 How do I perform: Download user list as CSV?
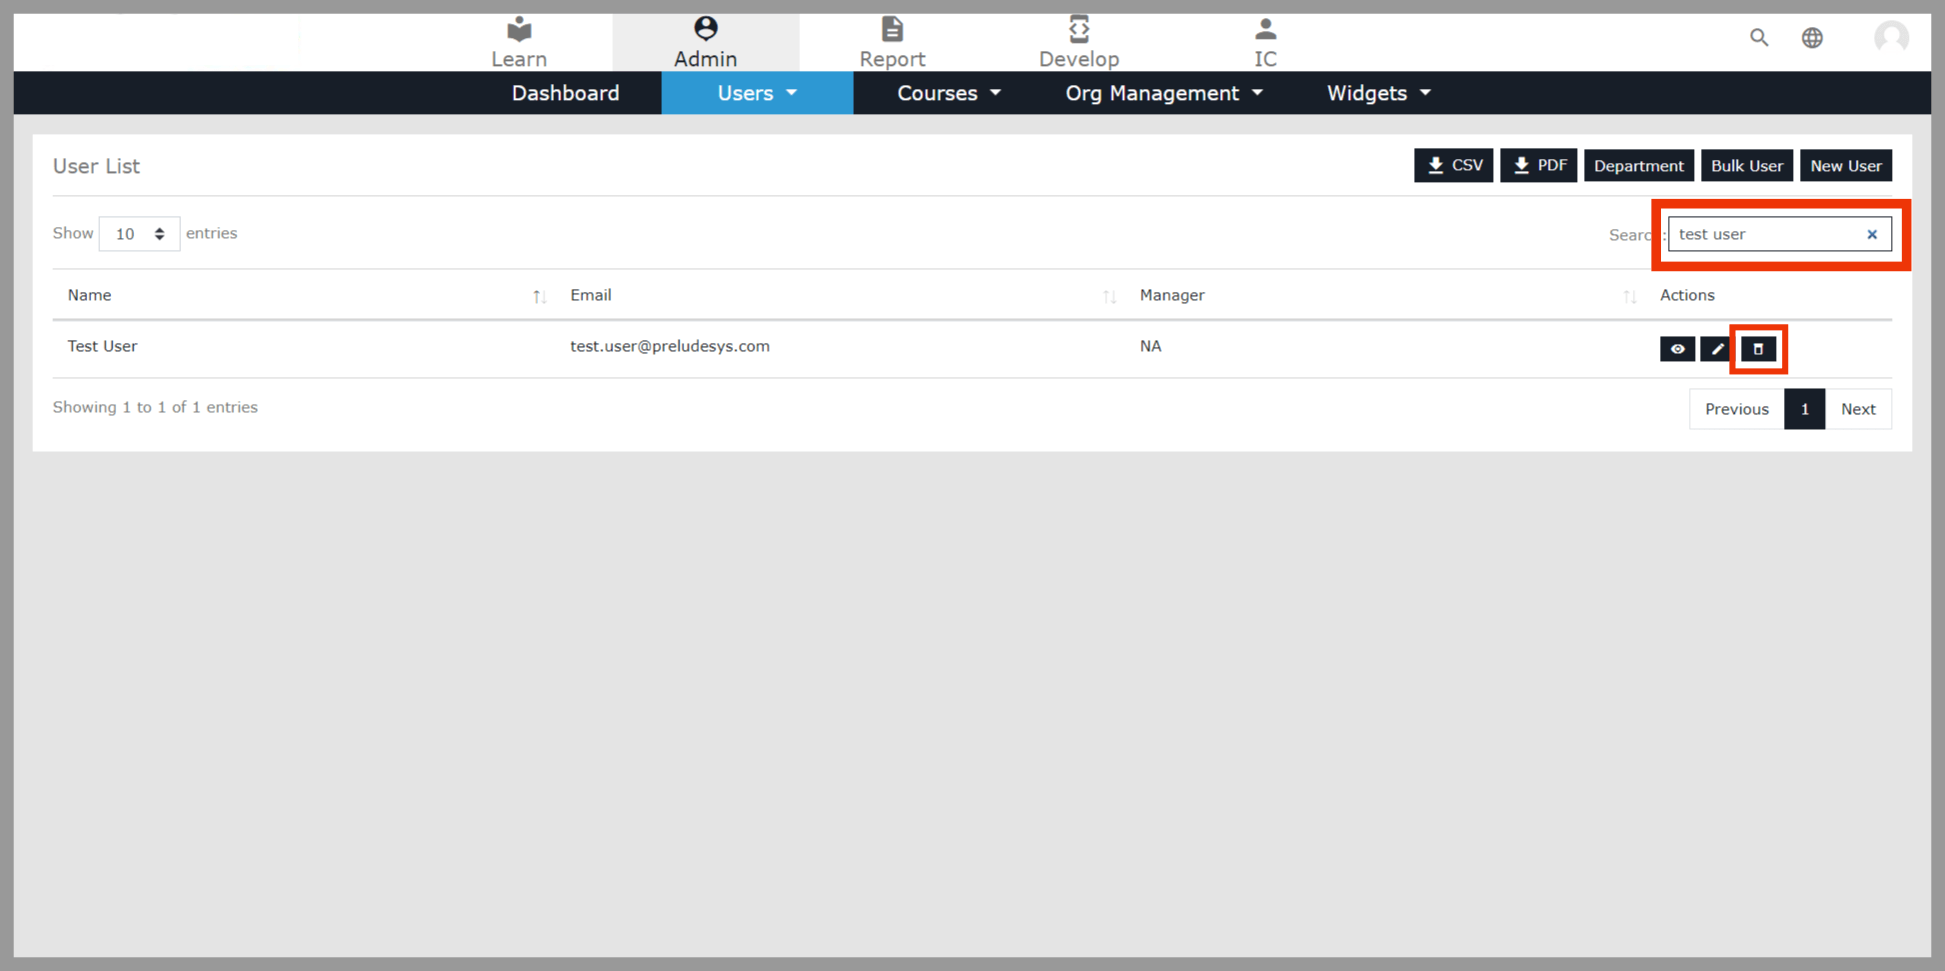[x=1453, y=166]
